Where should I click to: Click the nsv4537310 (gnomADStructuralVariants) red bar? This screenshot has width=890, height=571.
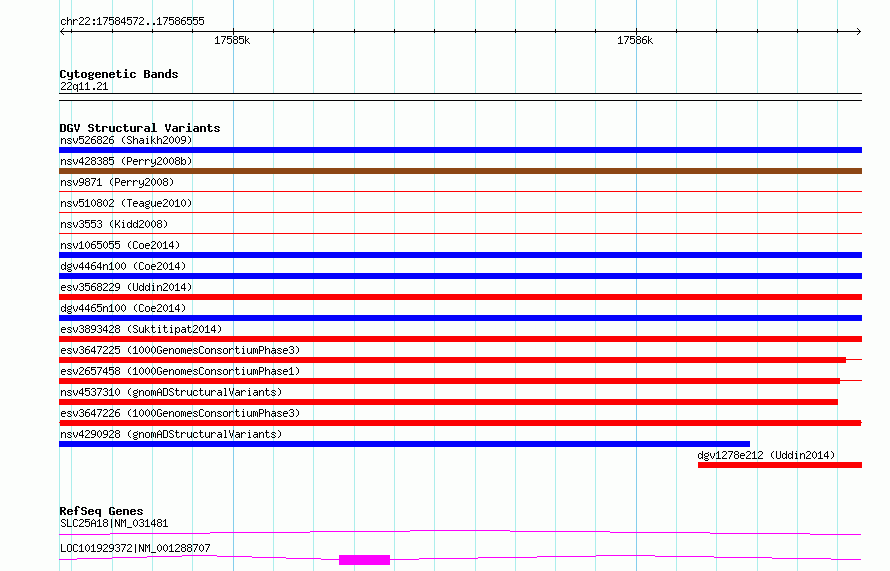click(448, 402)
